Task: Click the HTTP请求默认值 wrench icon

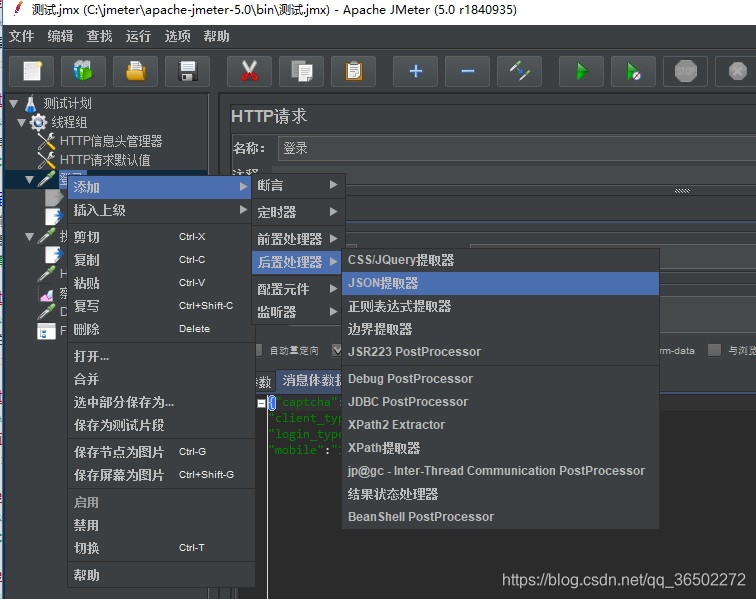Action: tap(46, 160)
